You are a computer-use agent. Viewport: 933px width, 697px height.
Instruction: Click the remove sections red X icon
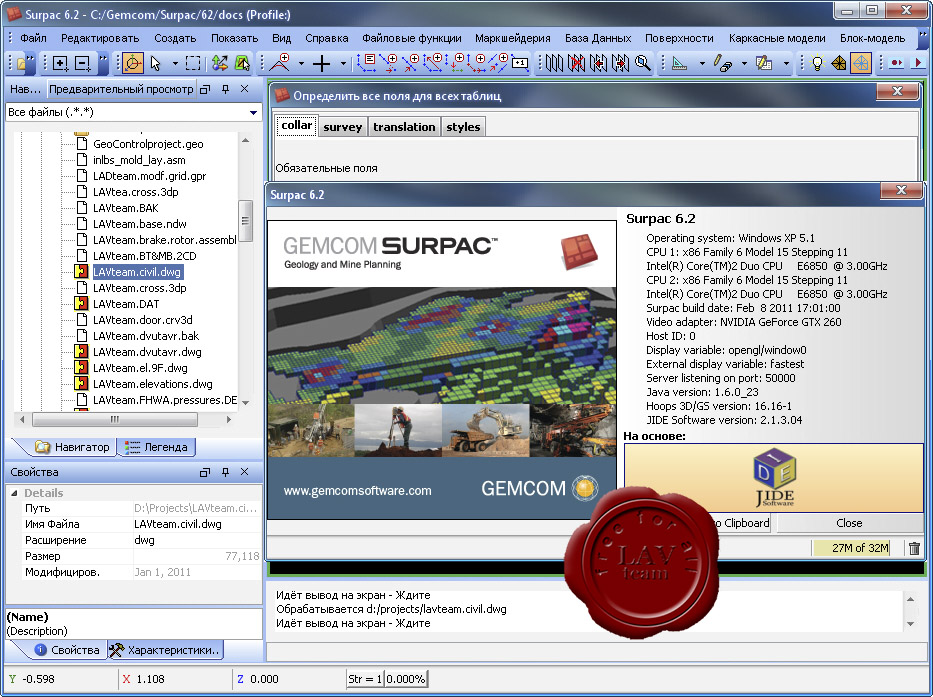576,63
